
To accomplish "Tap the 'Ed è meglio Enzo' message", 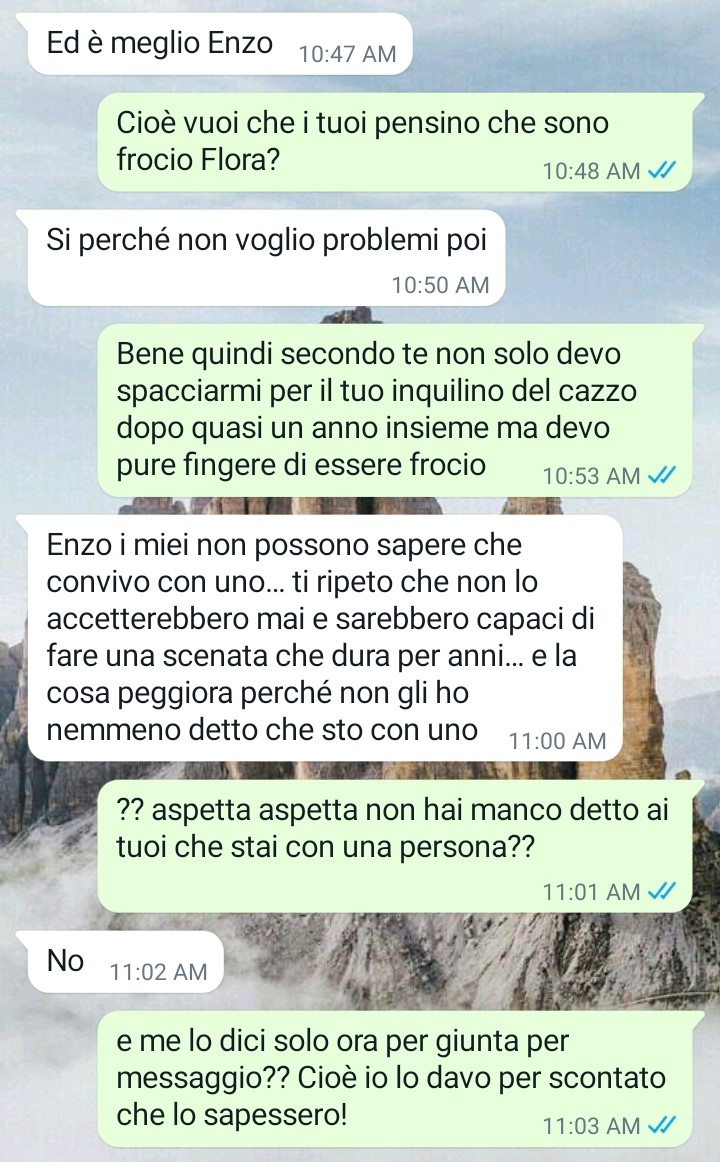I will coord(219,44).
